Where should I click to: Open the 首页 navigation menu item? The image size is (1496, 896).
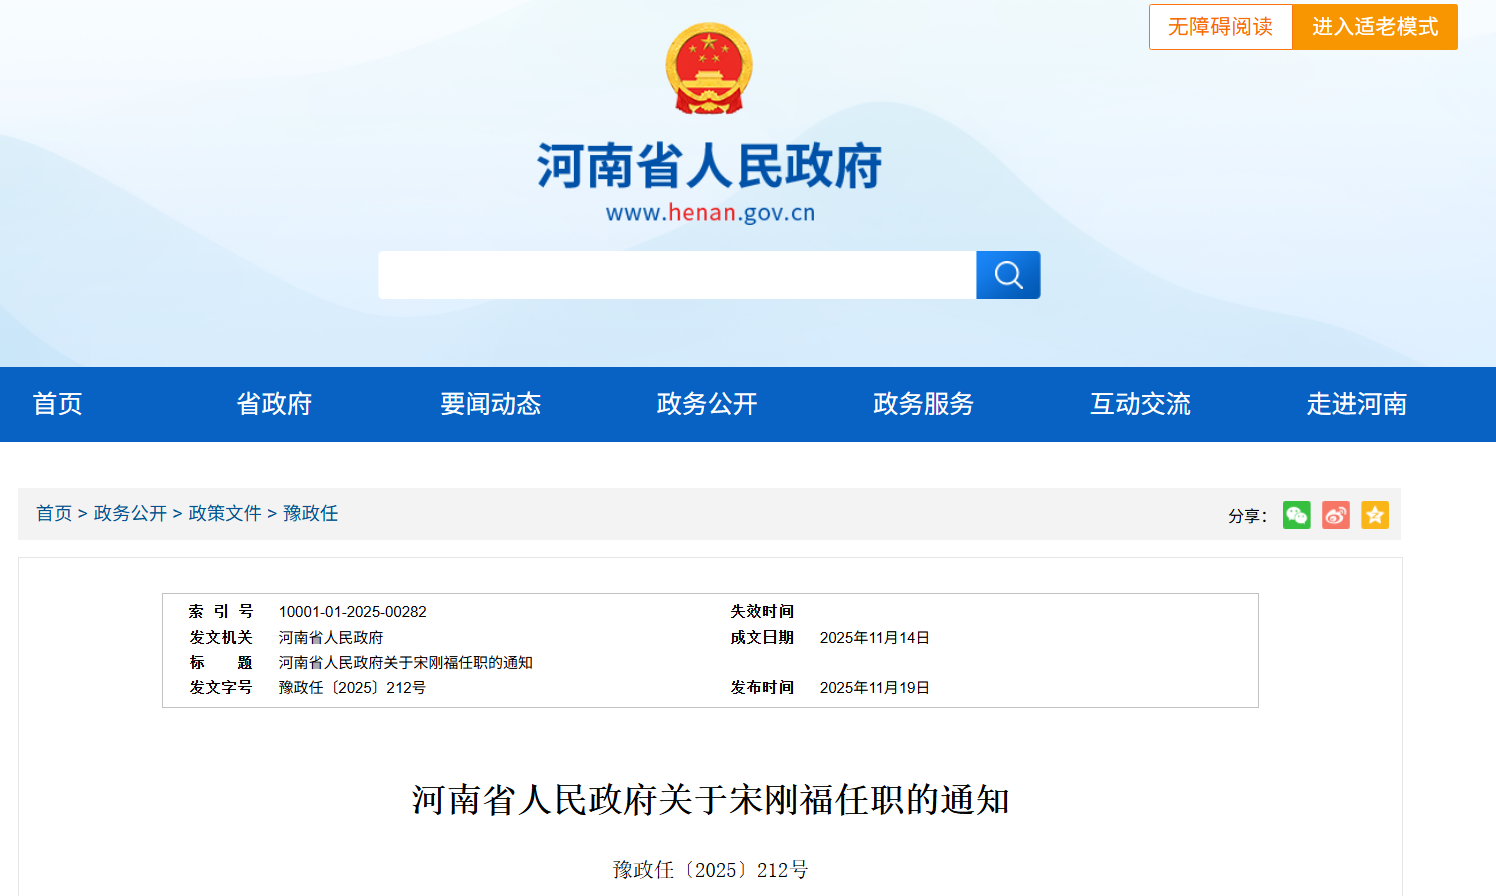click(x=57, y=404)
